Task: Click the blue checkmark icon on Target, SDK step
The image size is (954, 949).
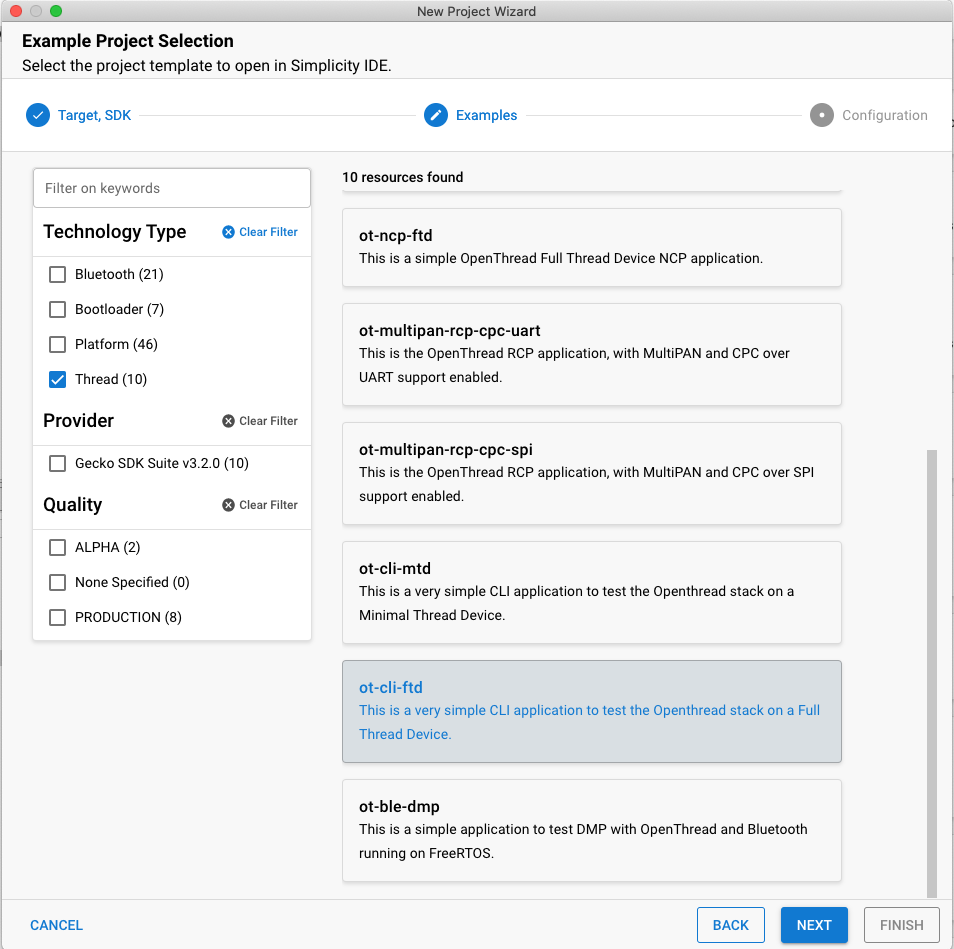Action: (x=38, y=115)
